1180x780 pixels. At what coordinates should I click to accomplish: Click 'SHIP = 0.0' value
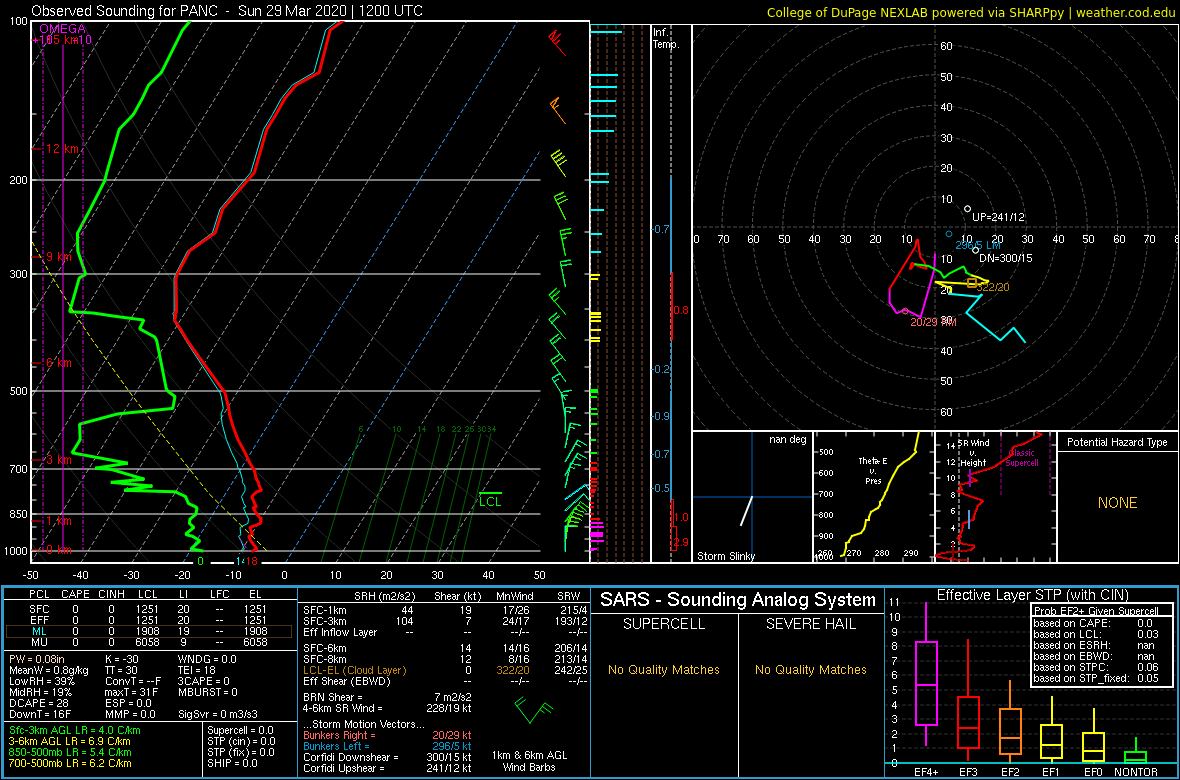tap(233, 763)
